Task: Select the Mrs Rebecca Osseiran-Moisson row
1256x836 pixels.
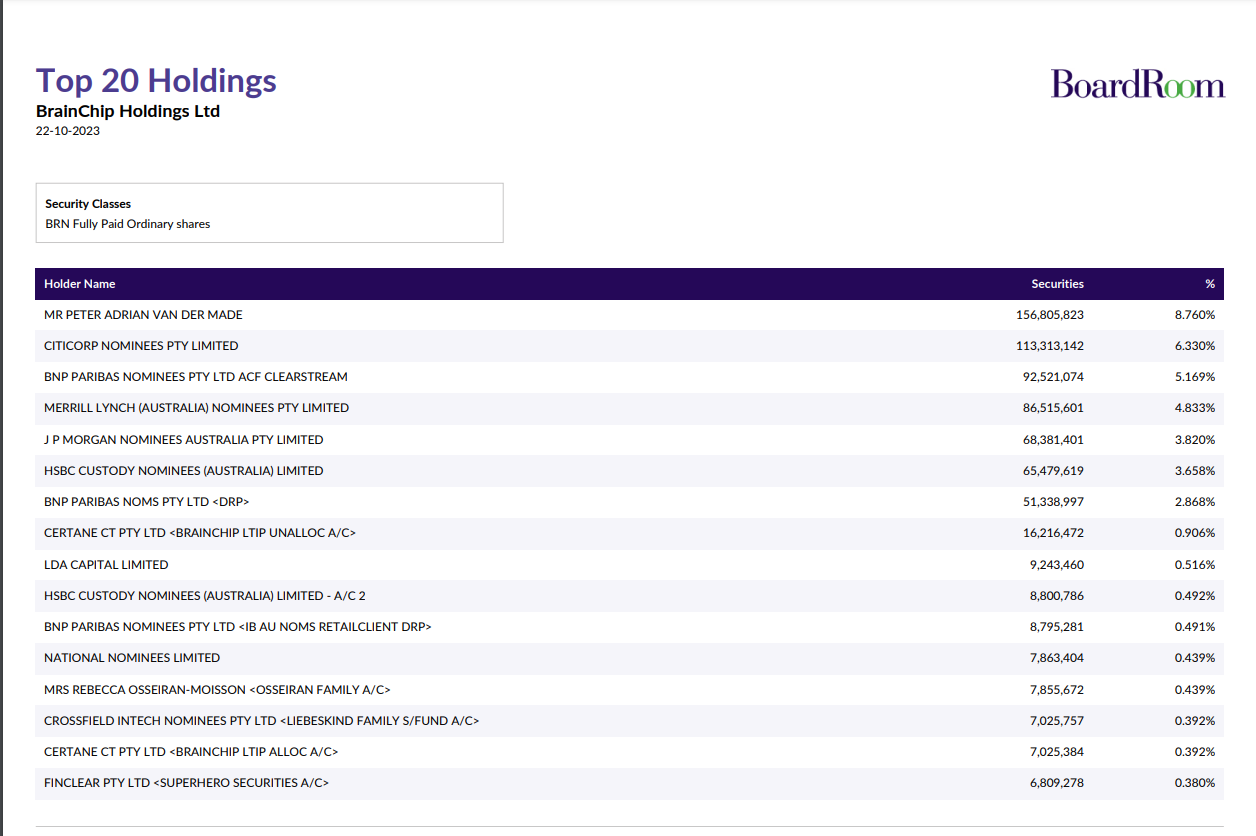Action: 217,690
